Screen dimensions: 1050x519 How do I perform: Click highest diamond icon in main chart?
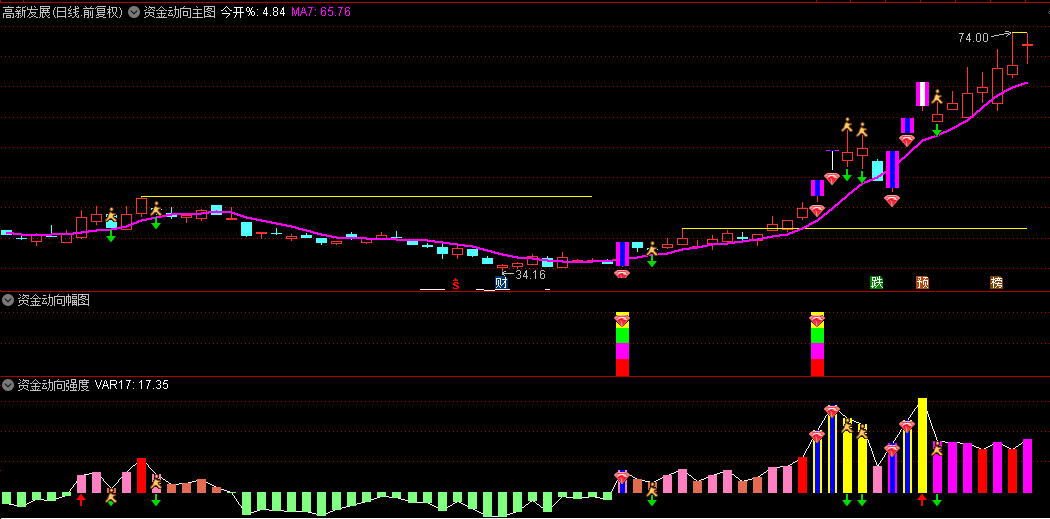pyautogui.click(x=907, y=141)
